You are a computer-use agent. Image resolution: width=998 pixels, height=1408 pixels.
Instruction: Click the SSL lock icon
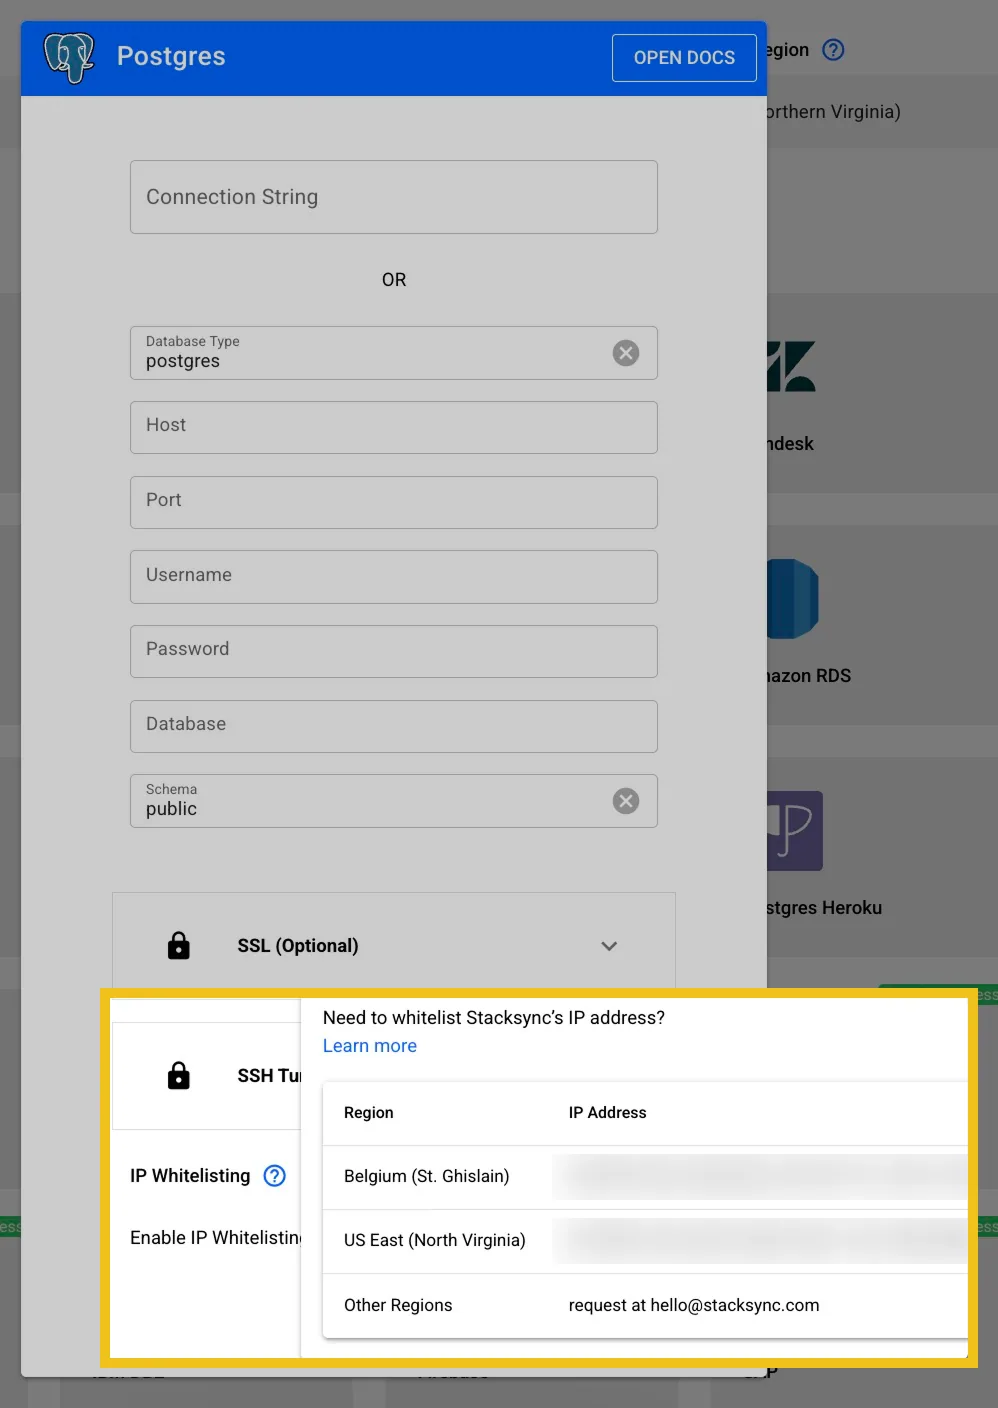[x=179, y=945]
